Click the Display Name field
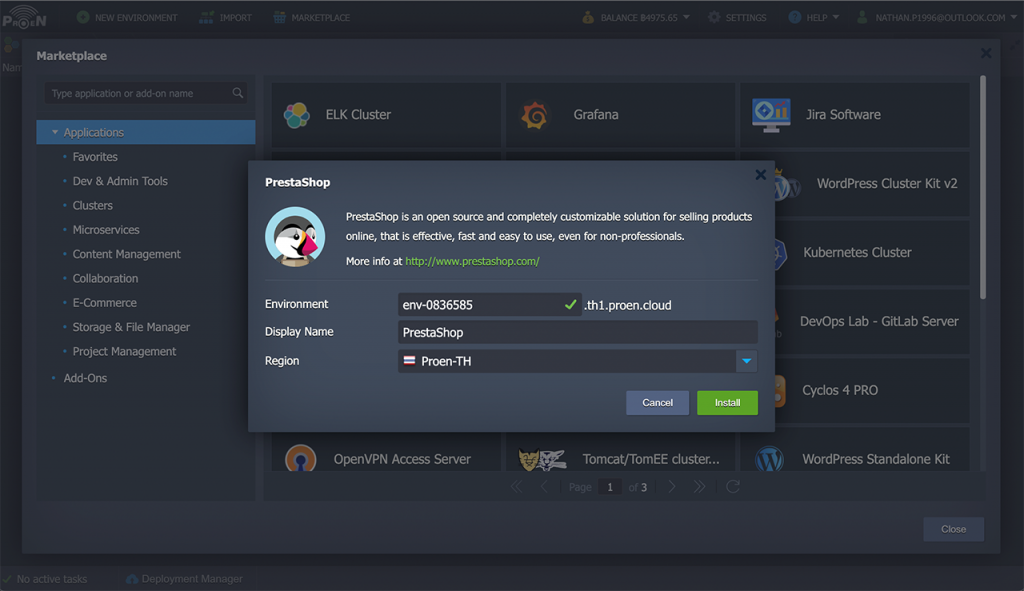This screenshot has height=591, width=1024. pyautogui.click(x=577, y=332)
